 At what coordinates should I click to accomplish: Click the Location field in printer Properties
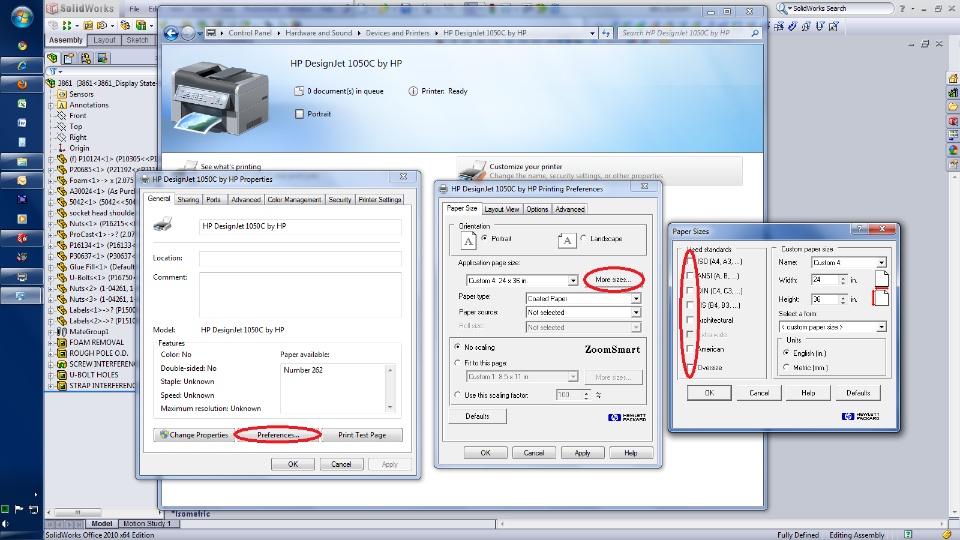point(300,258)
